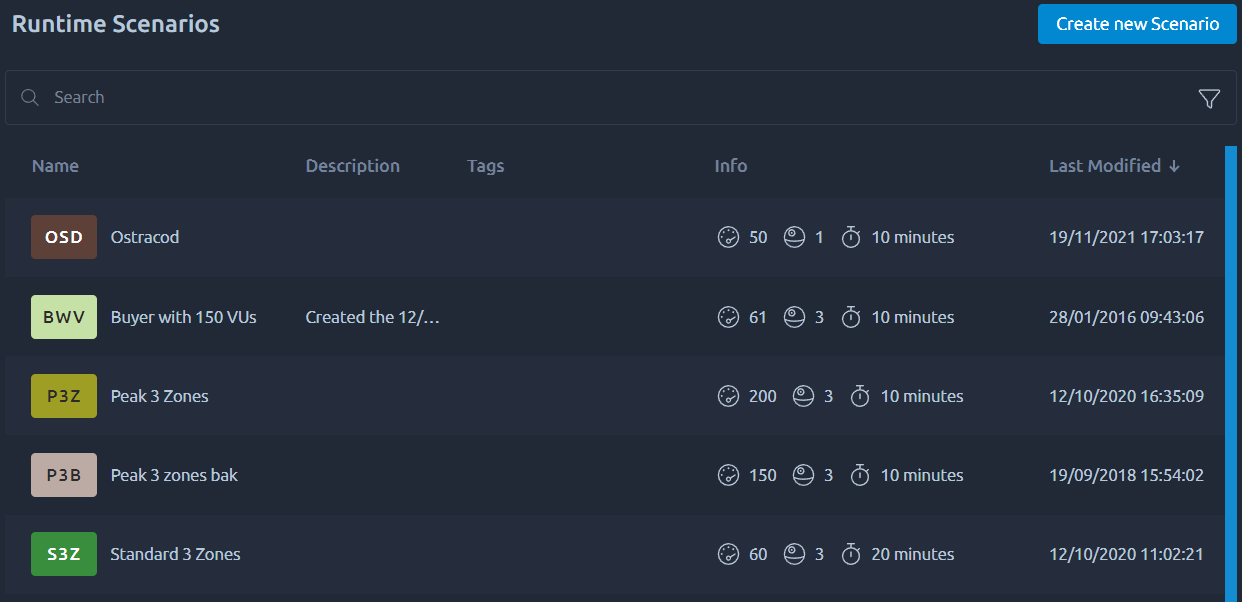Click the Tags column header
The height and width of the screenshot is (602, 1242).
[x=486, y=166]
